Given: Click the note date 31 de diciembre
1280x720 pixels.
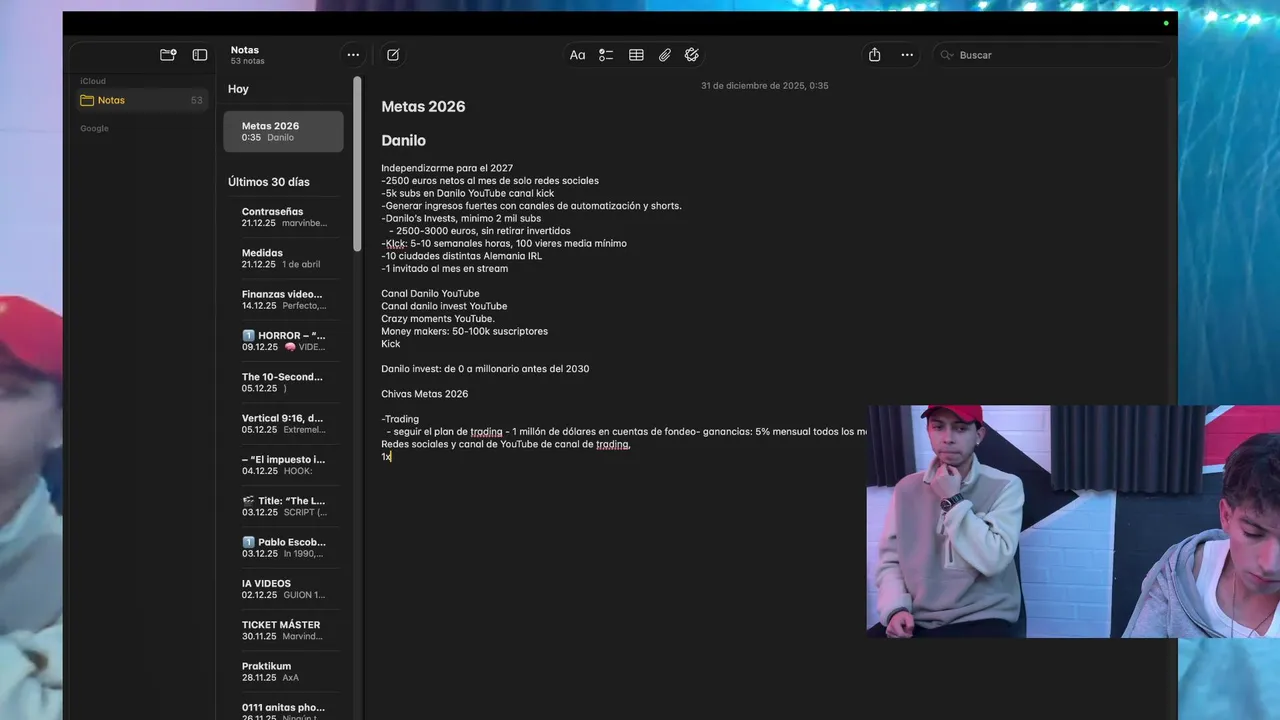Looking at the screenshot, I should point(764,86).
